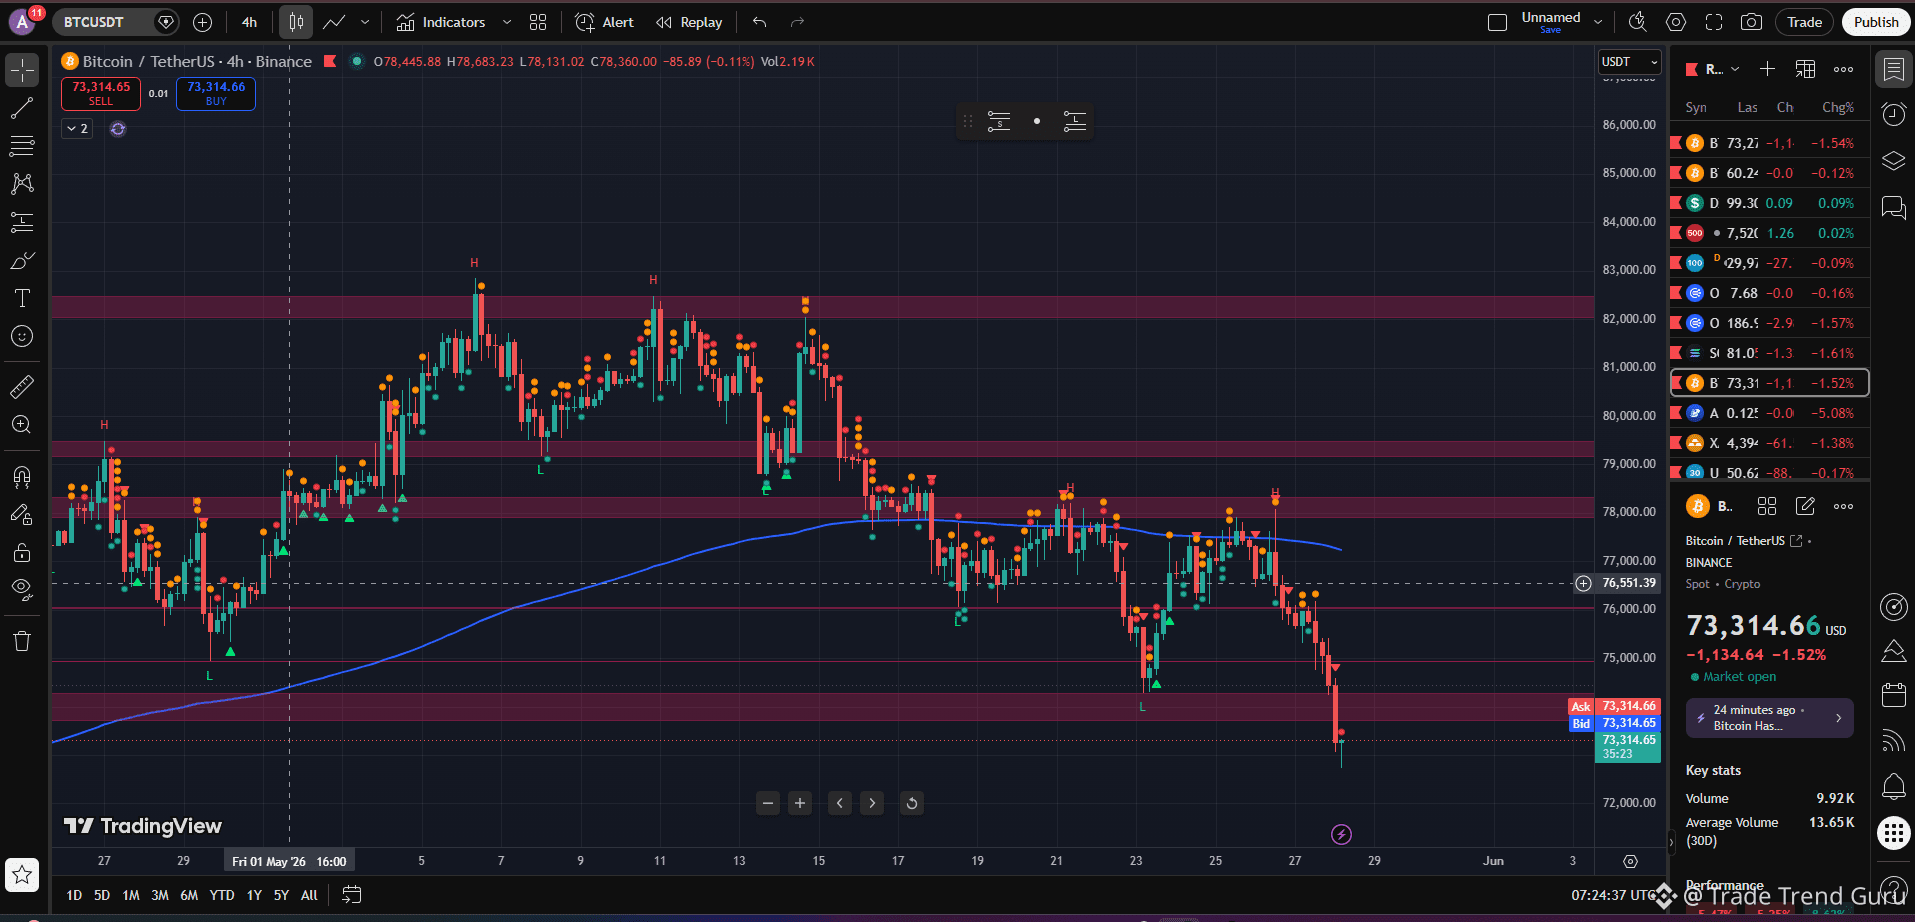Open the Unnamed layout dropdown arrow
This screenshot has height=922, width=1915.
pos(1598,22)
